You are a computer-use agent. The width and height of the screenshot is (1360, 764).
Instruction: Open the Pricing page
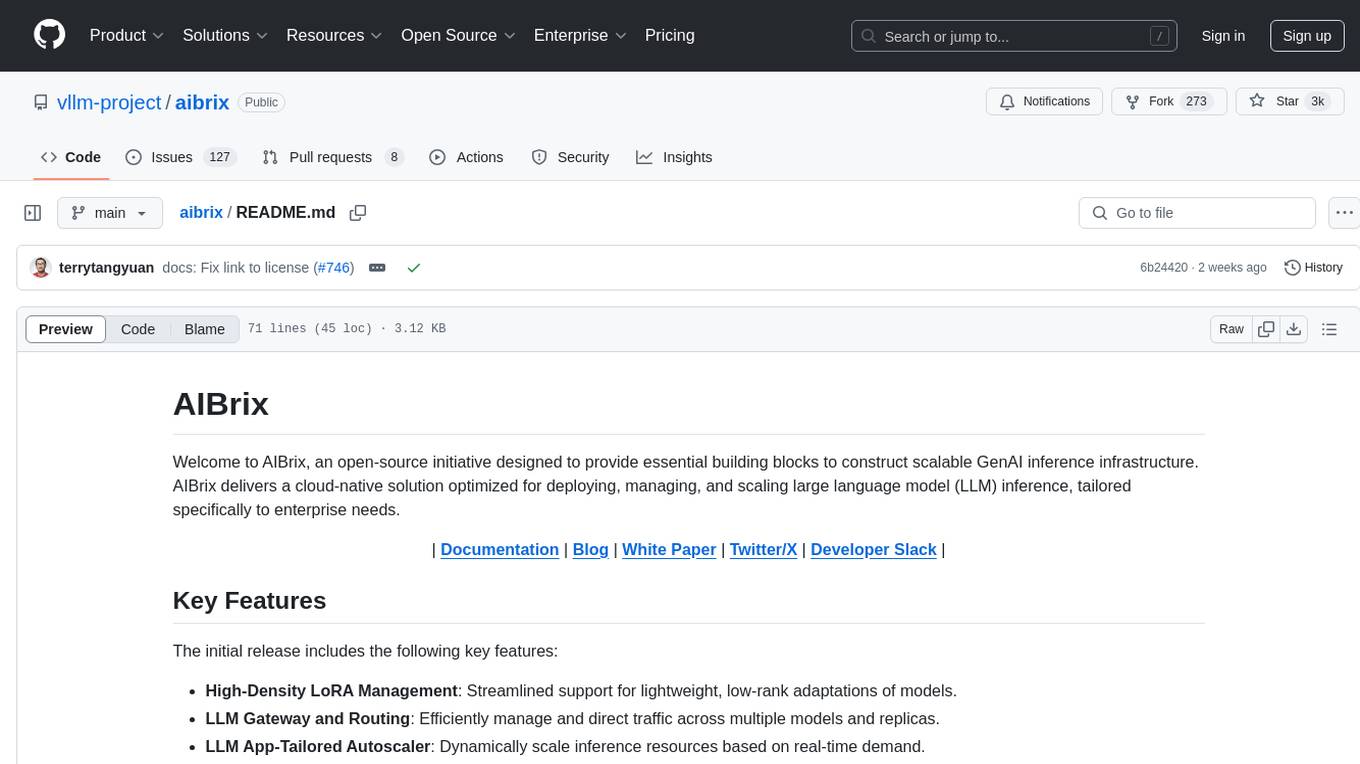pyautogui.click(x=670, y=35)
